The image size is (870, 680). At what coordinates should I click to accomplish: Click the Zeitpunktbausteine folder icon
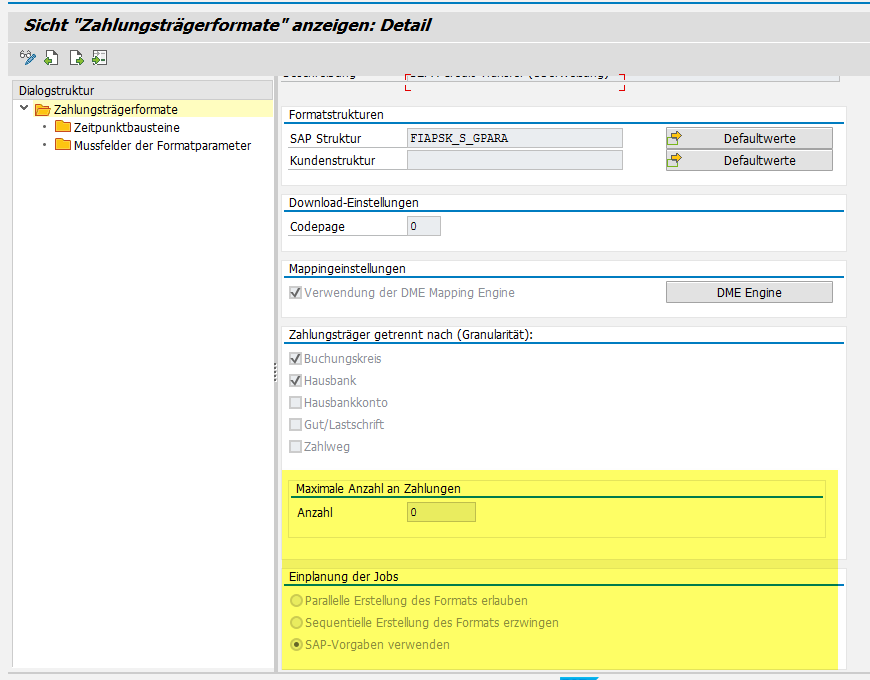63,127
